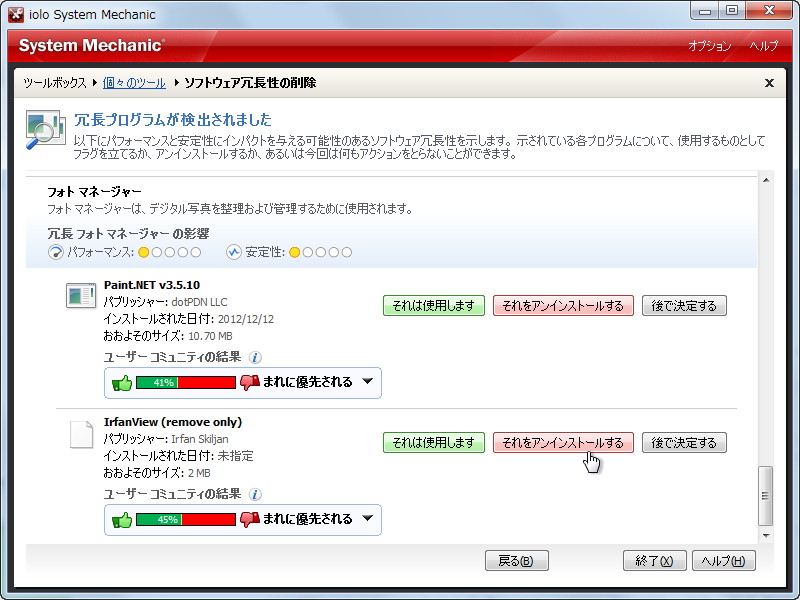Click the IrfanView blank file icon
This screenshot has width=800, height=600.
click(x=81, y=435)
